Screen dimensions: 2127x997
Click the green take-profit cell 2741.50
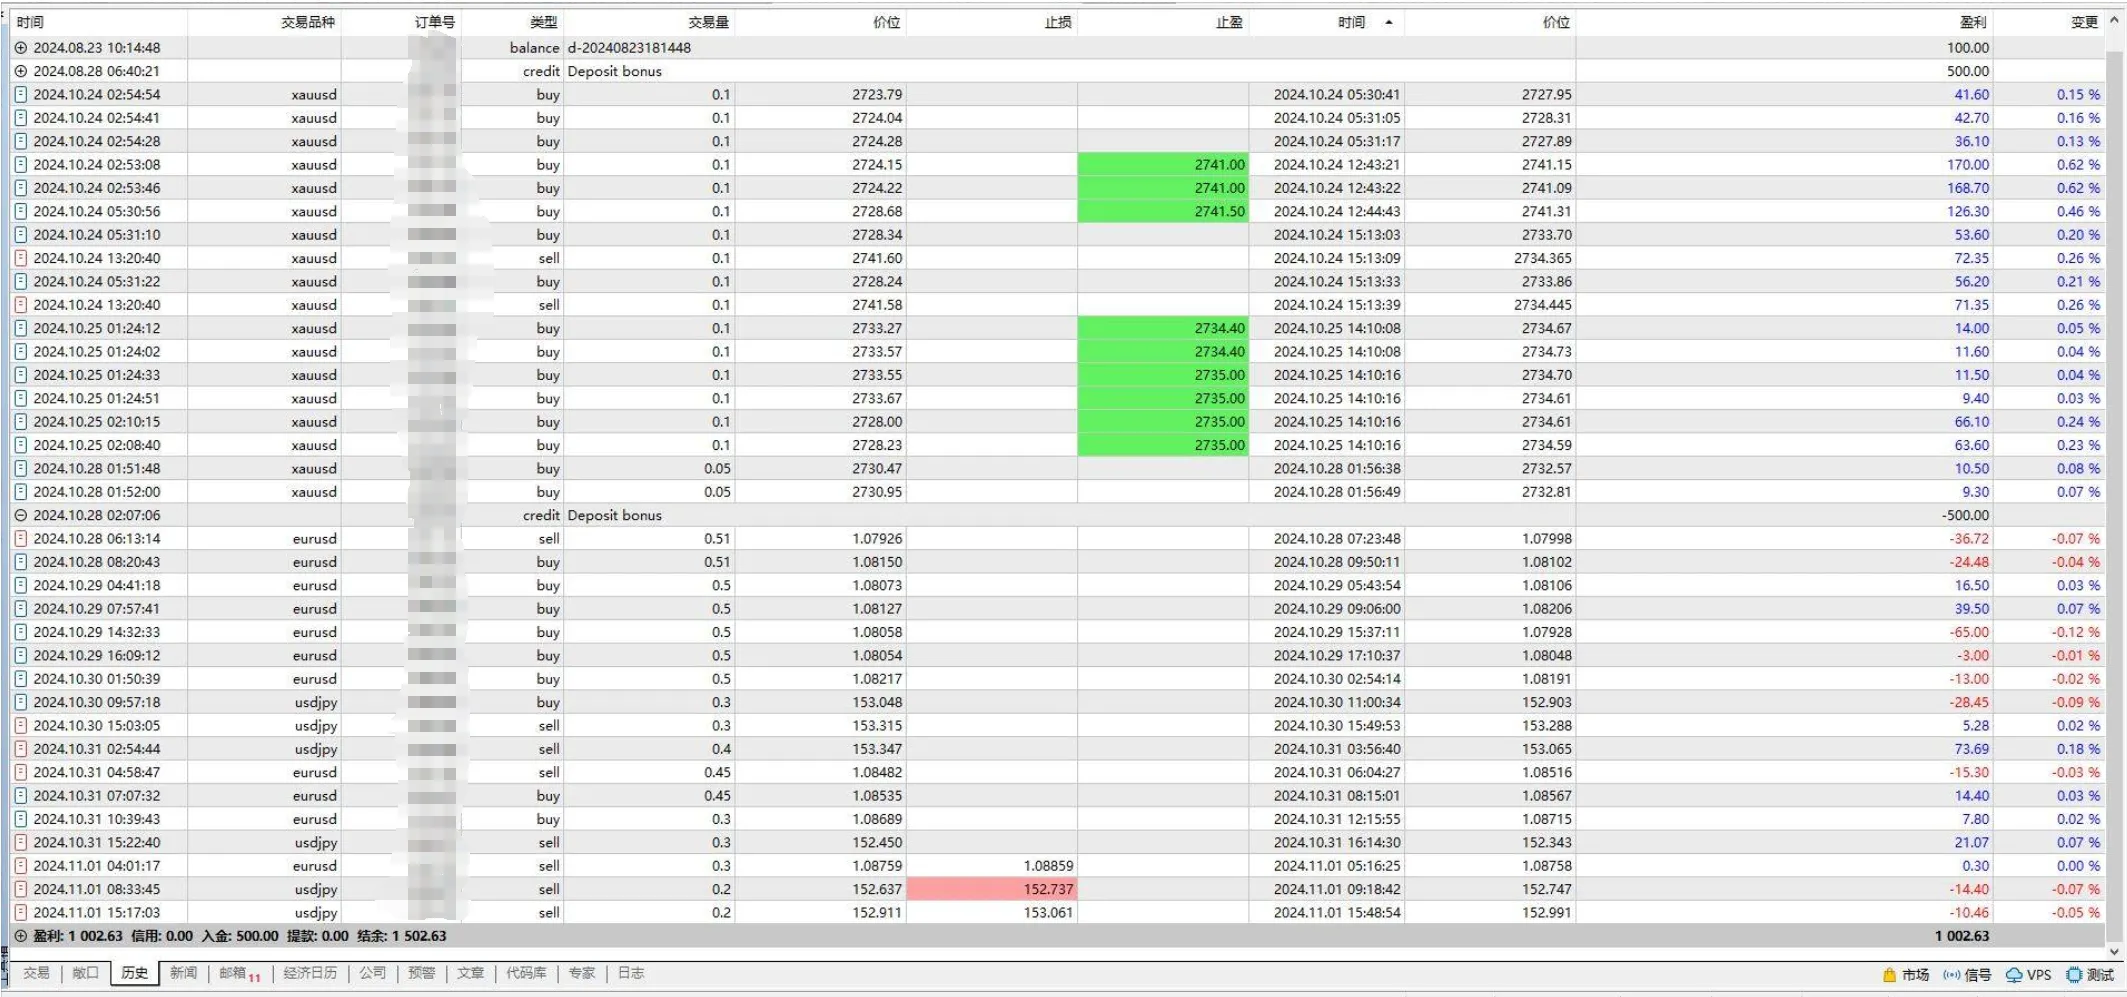click(x=1163, y=211)
